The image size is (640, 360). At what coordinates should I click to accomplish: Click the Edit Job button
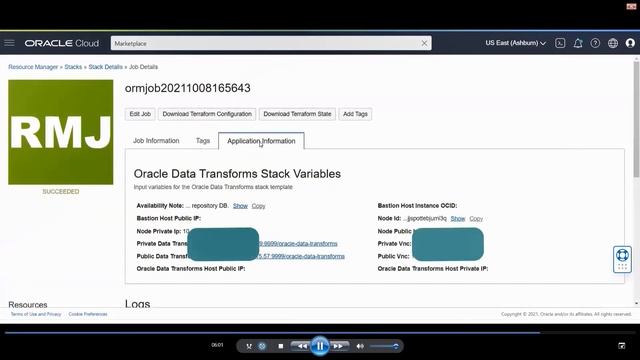point(140,114)
